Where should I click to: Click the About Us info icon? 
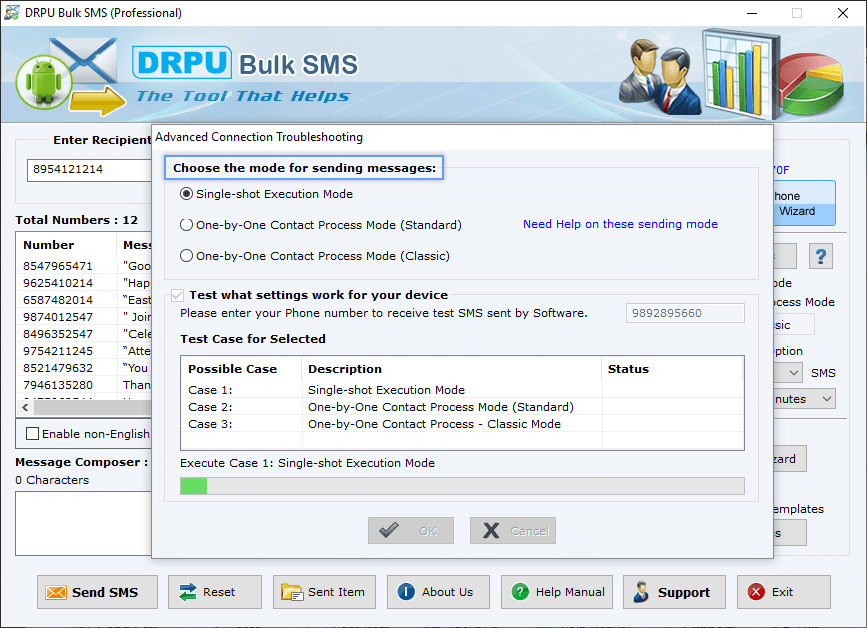406,592
